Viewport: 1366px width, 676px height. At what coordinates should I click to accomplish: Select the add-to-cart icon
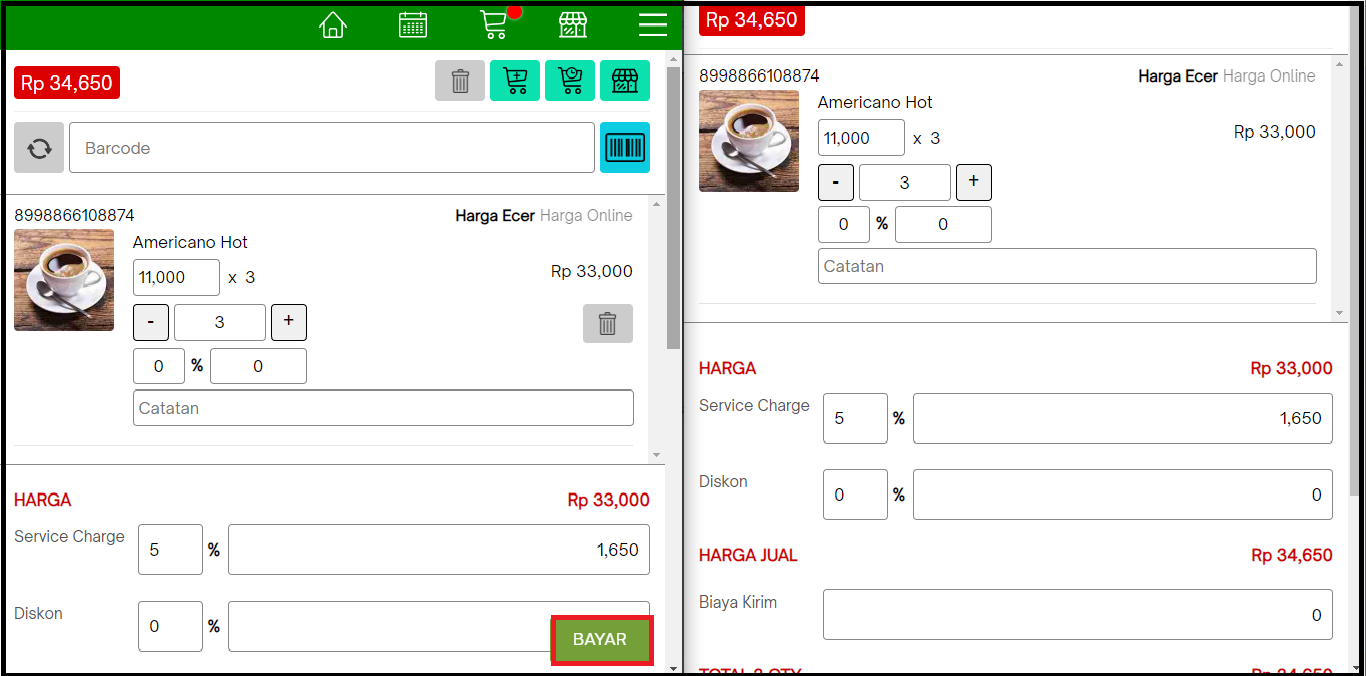(514, 80)
